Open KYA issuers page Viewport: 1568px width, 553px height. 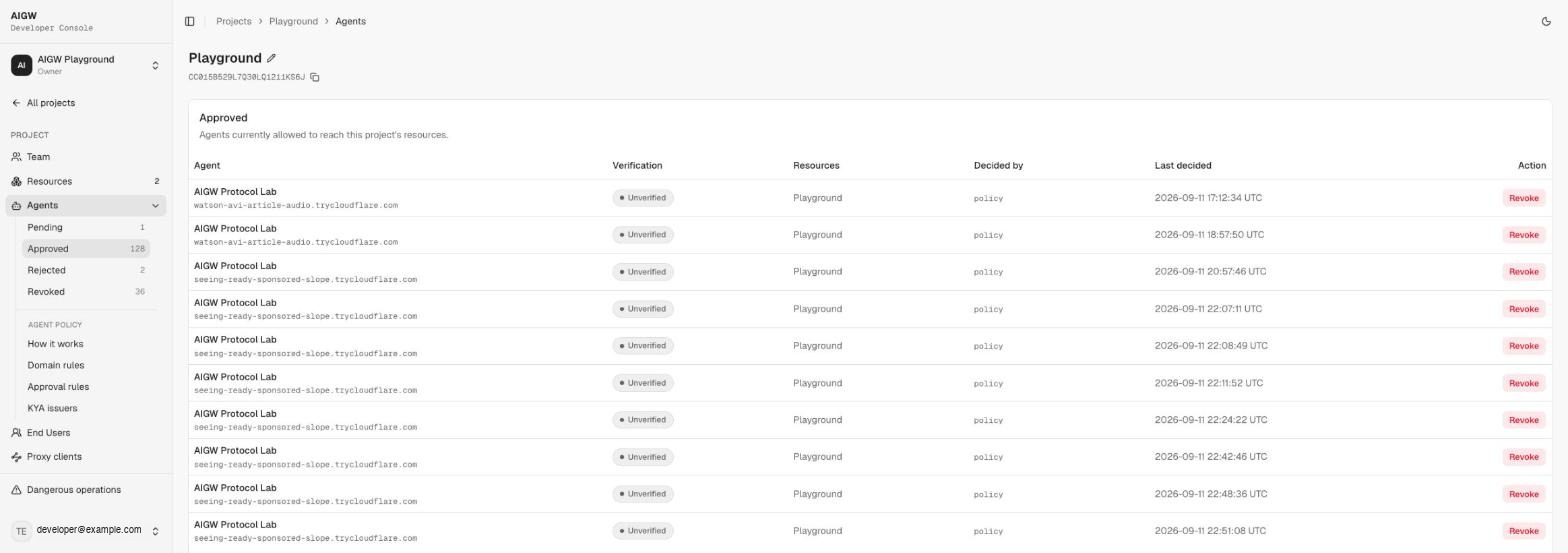(52, 408)
